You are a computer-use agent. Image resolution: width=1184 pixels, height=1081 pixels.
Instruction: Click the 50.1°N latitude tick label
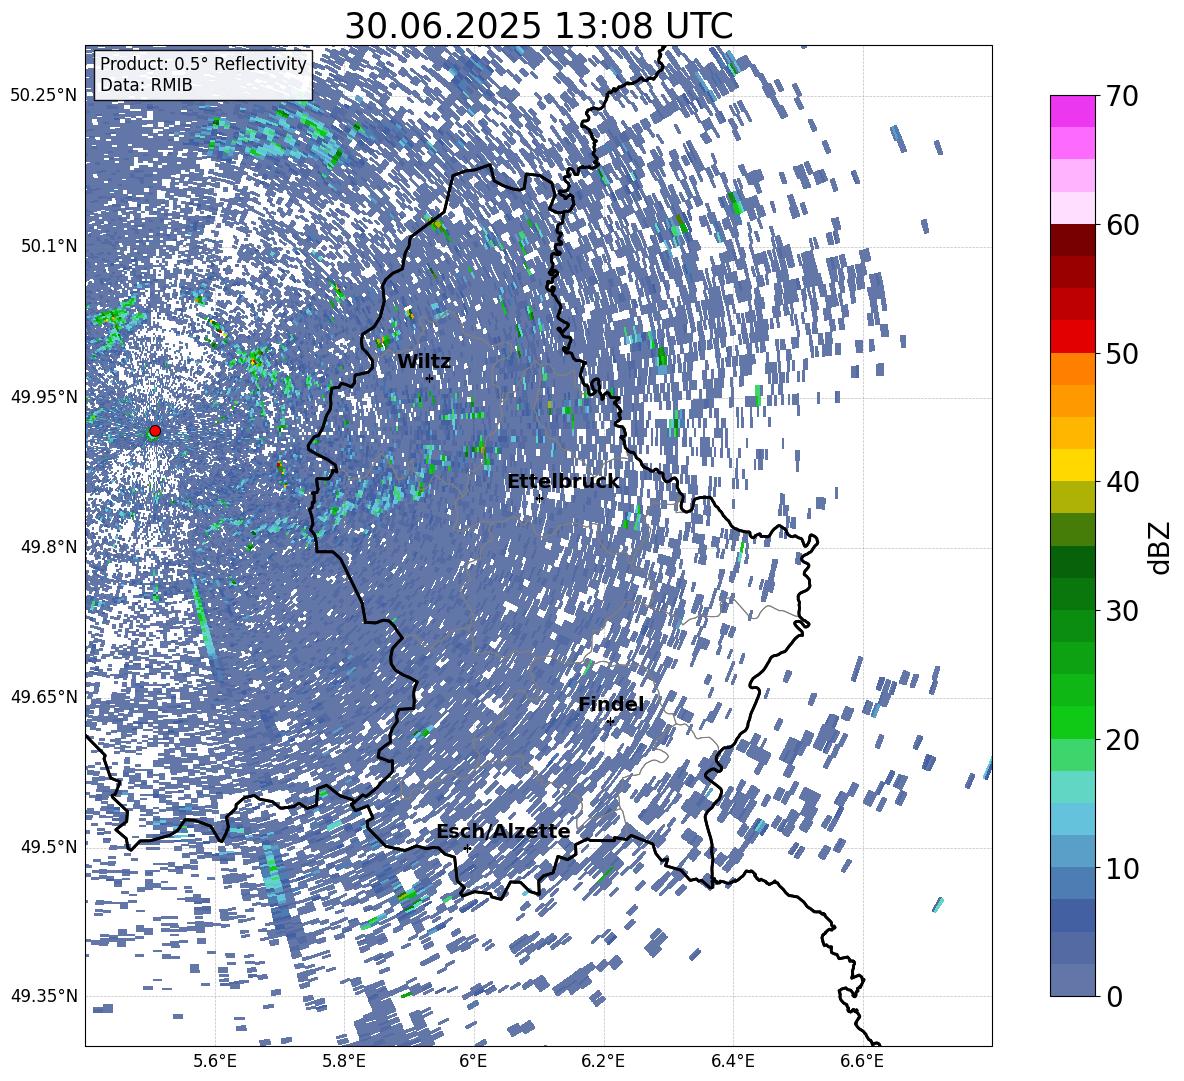point(49,246)
